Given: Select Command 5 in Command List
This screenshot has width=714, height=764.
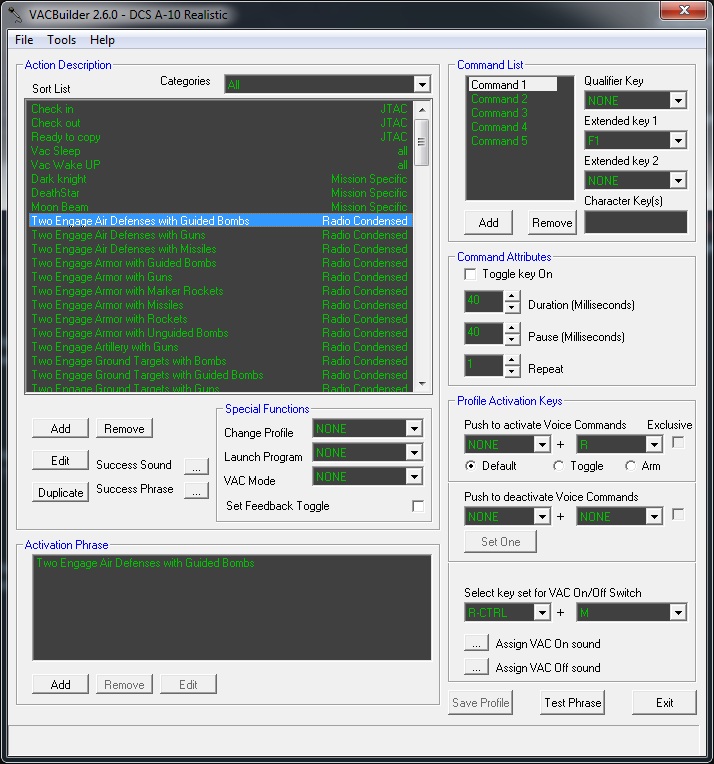Looking at the screenshot, I should pos(499,141).
